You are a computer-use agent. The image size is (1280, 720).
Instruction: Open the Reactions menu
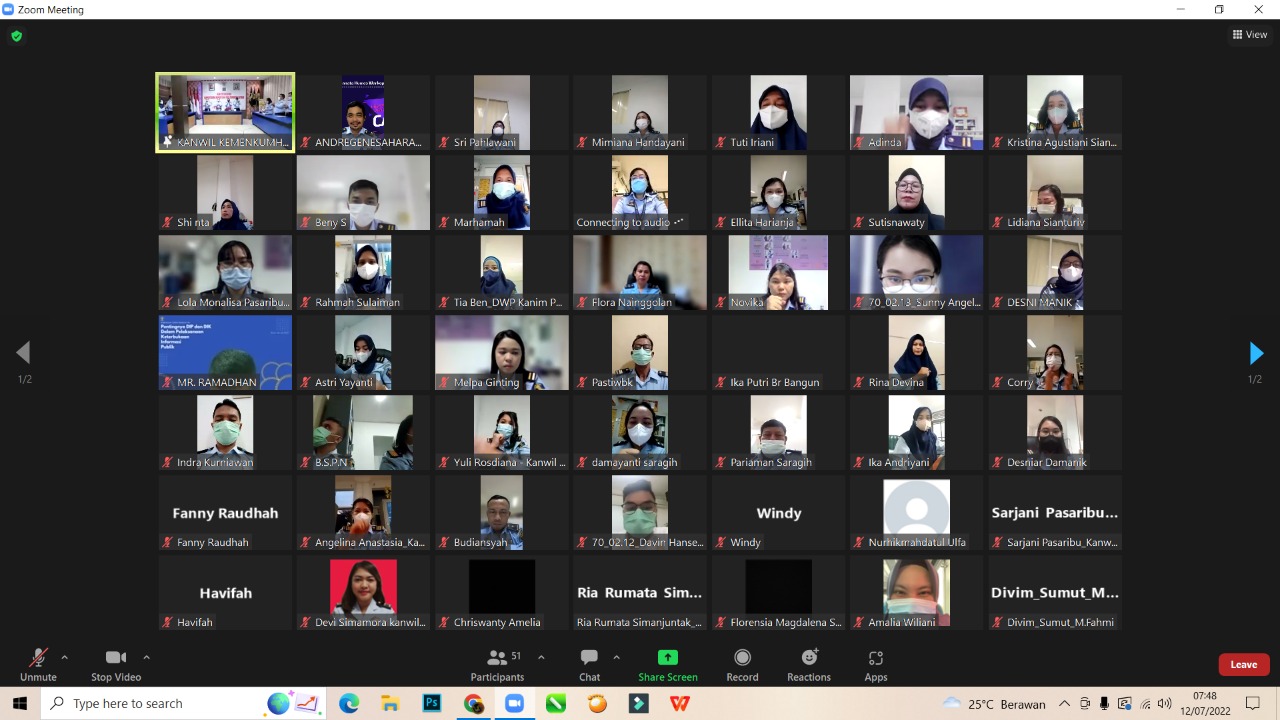pos(808,664)
